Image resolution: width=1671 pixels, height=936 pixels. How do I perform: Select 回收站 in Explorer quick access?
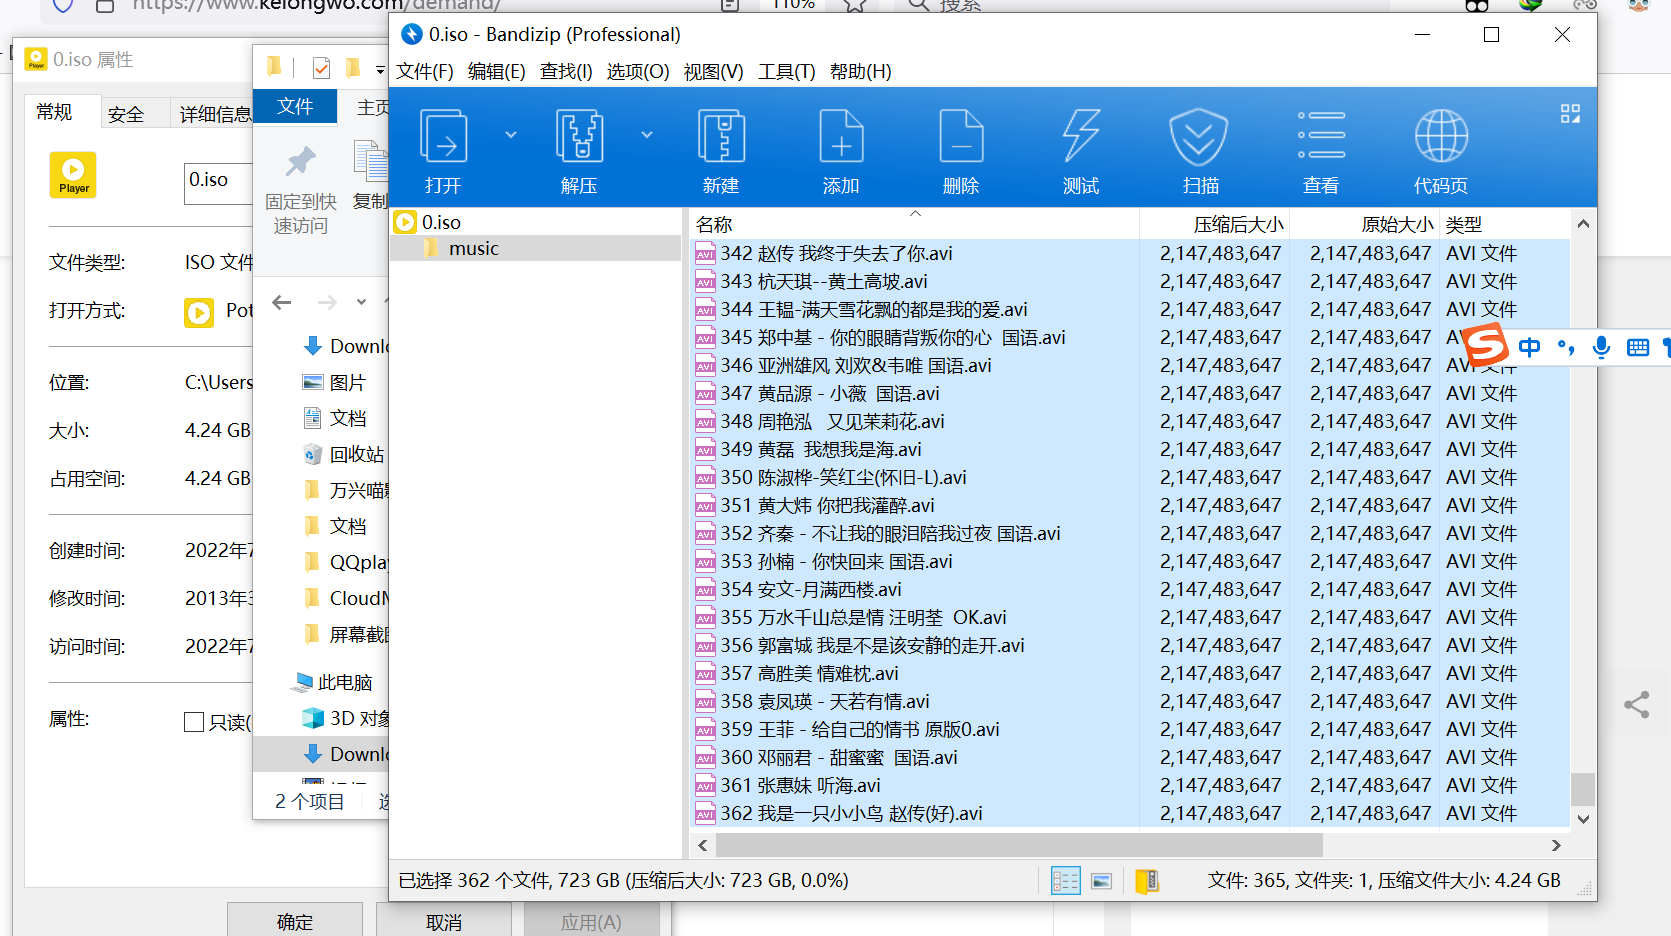click(344, 454)
